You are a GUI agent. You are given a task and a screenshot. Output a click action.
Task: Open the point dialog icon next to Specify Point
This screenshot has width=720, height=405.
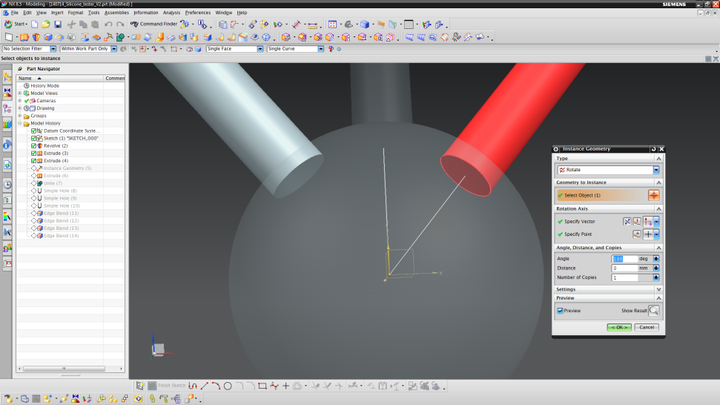click(636, 234)
